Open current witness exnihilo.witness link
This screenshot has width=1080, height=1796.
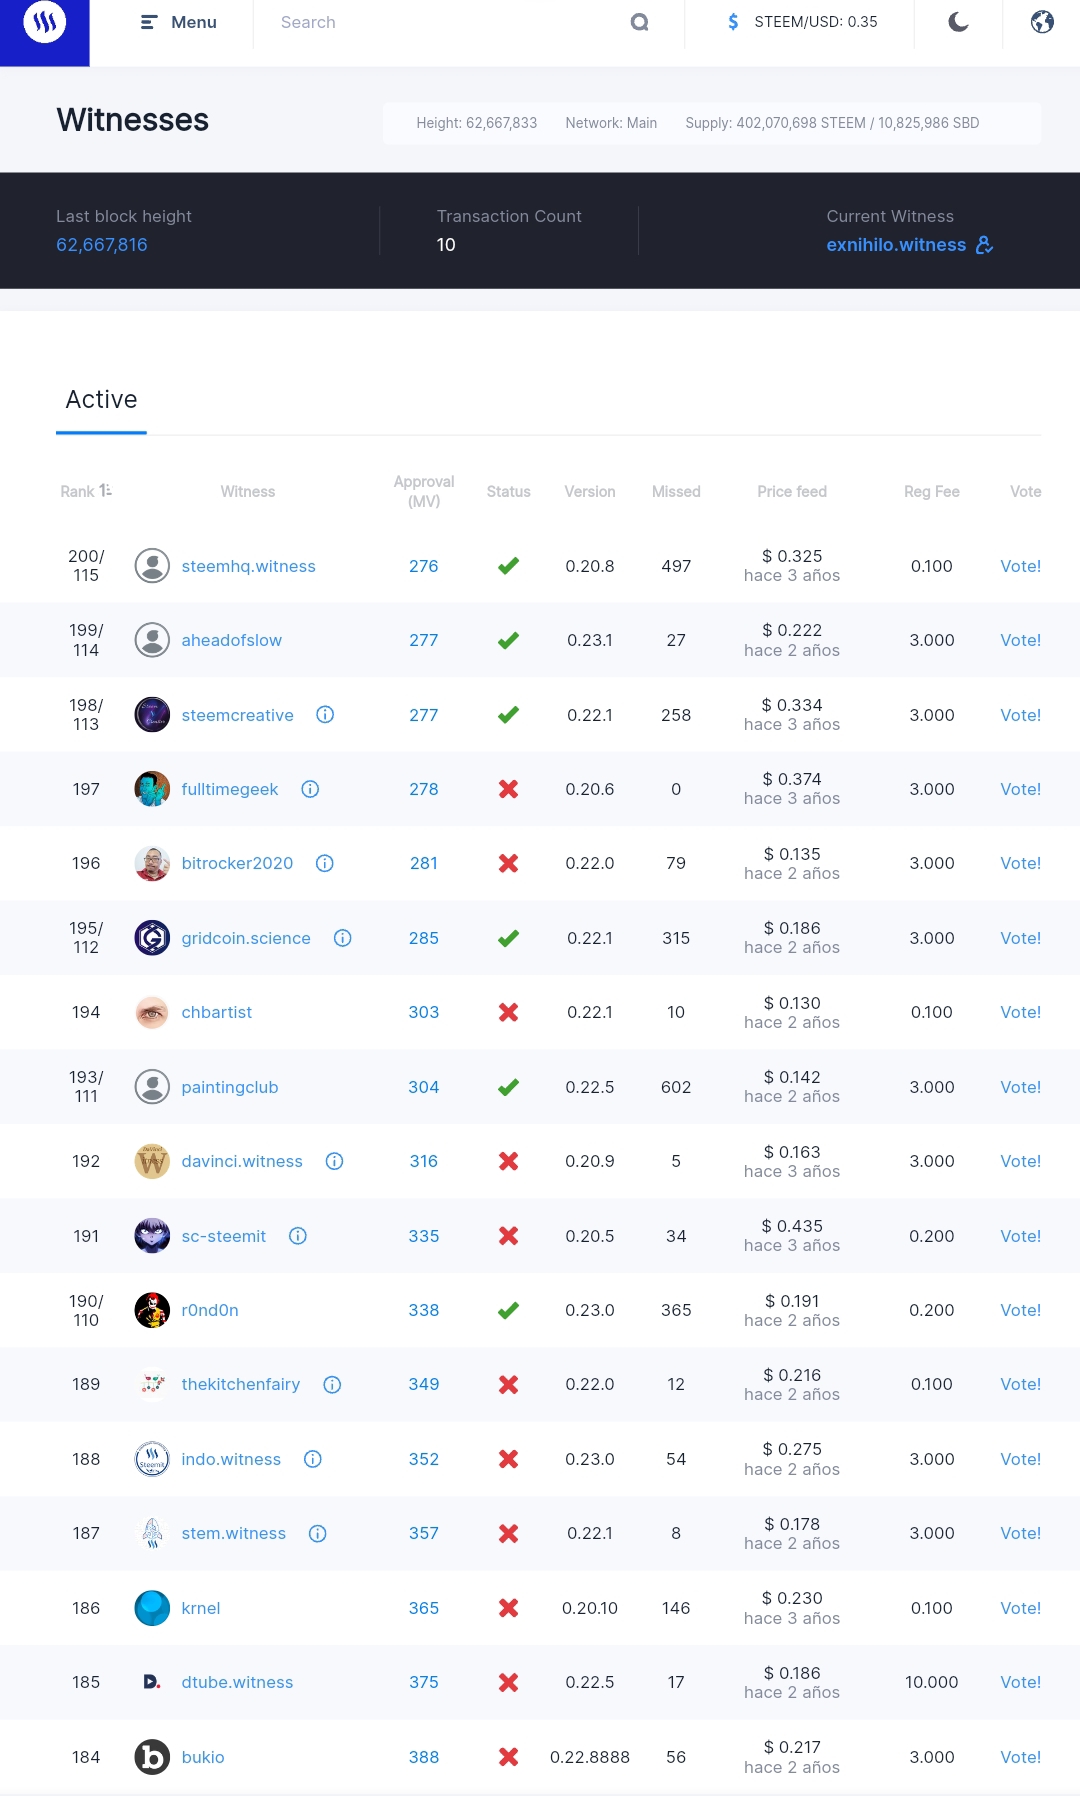point(896,245)
